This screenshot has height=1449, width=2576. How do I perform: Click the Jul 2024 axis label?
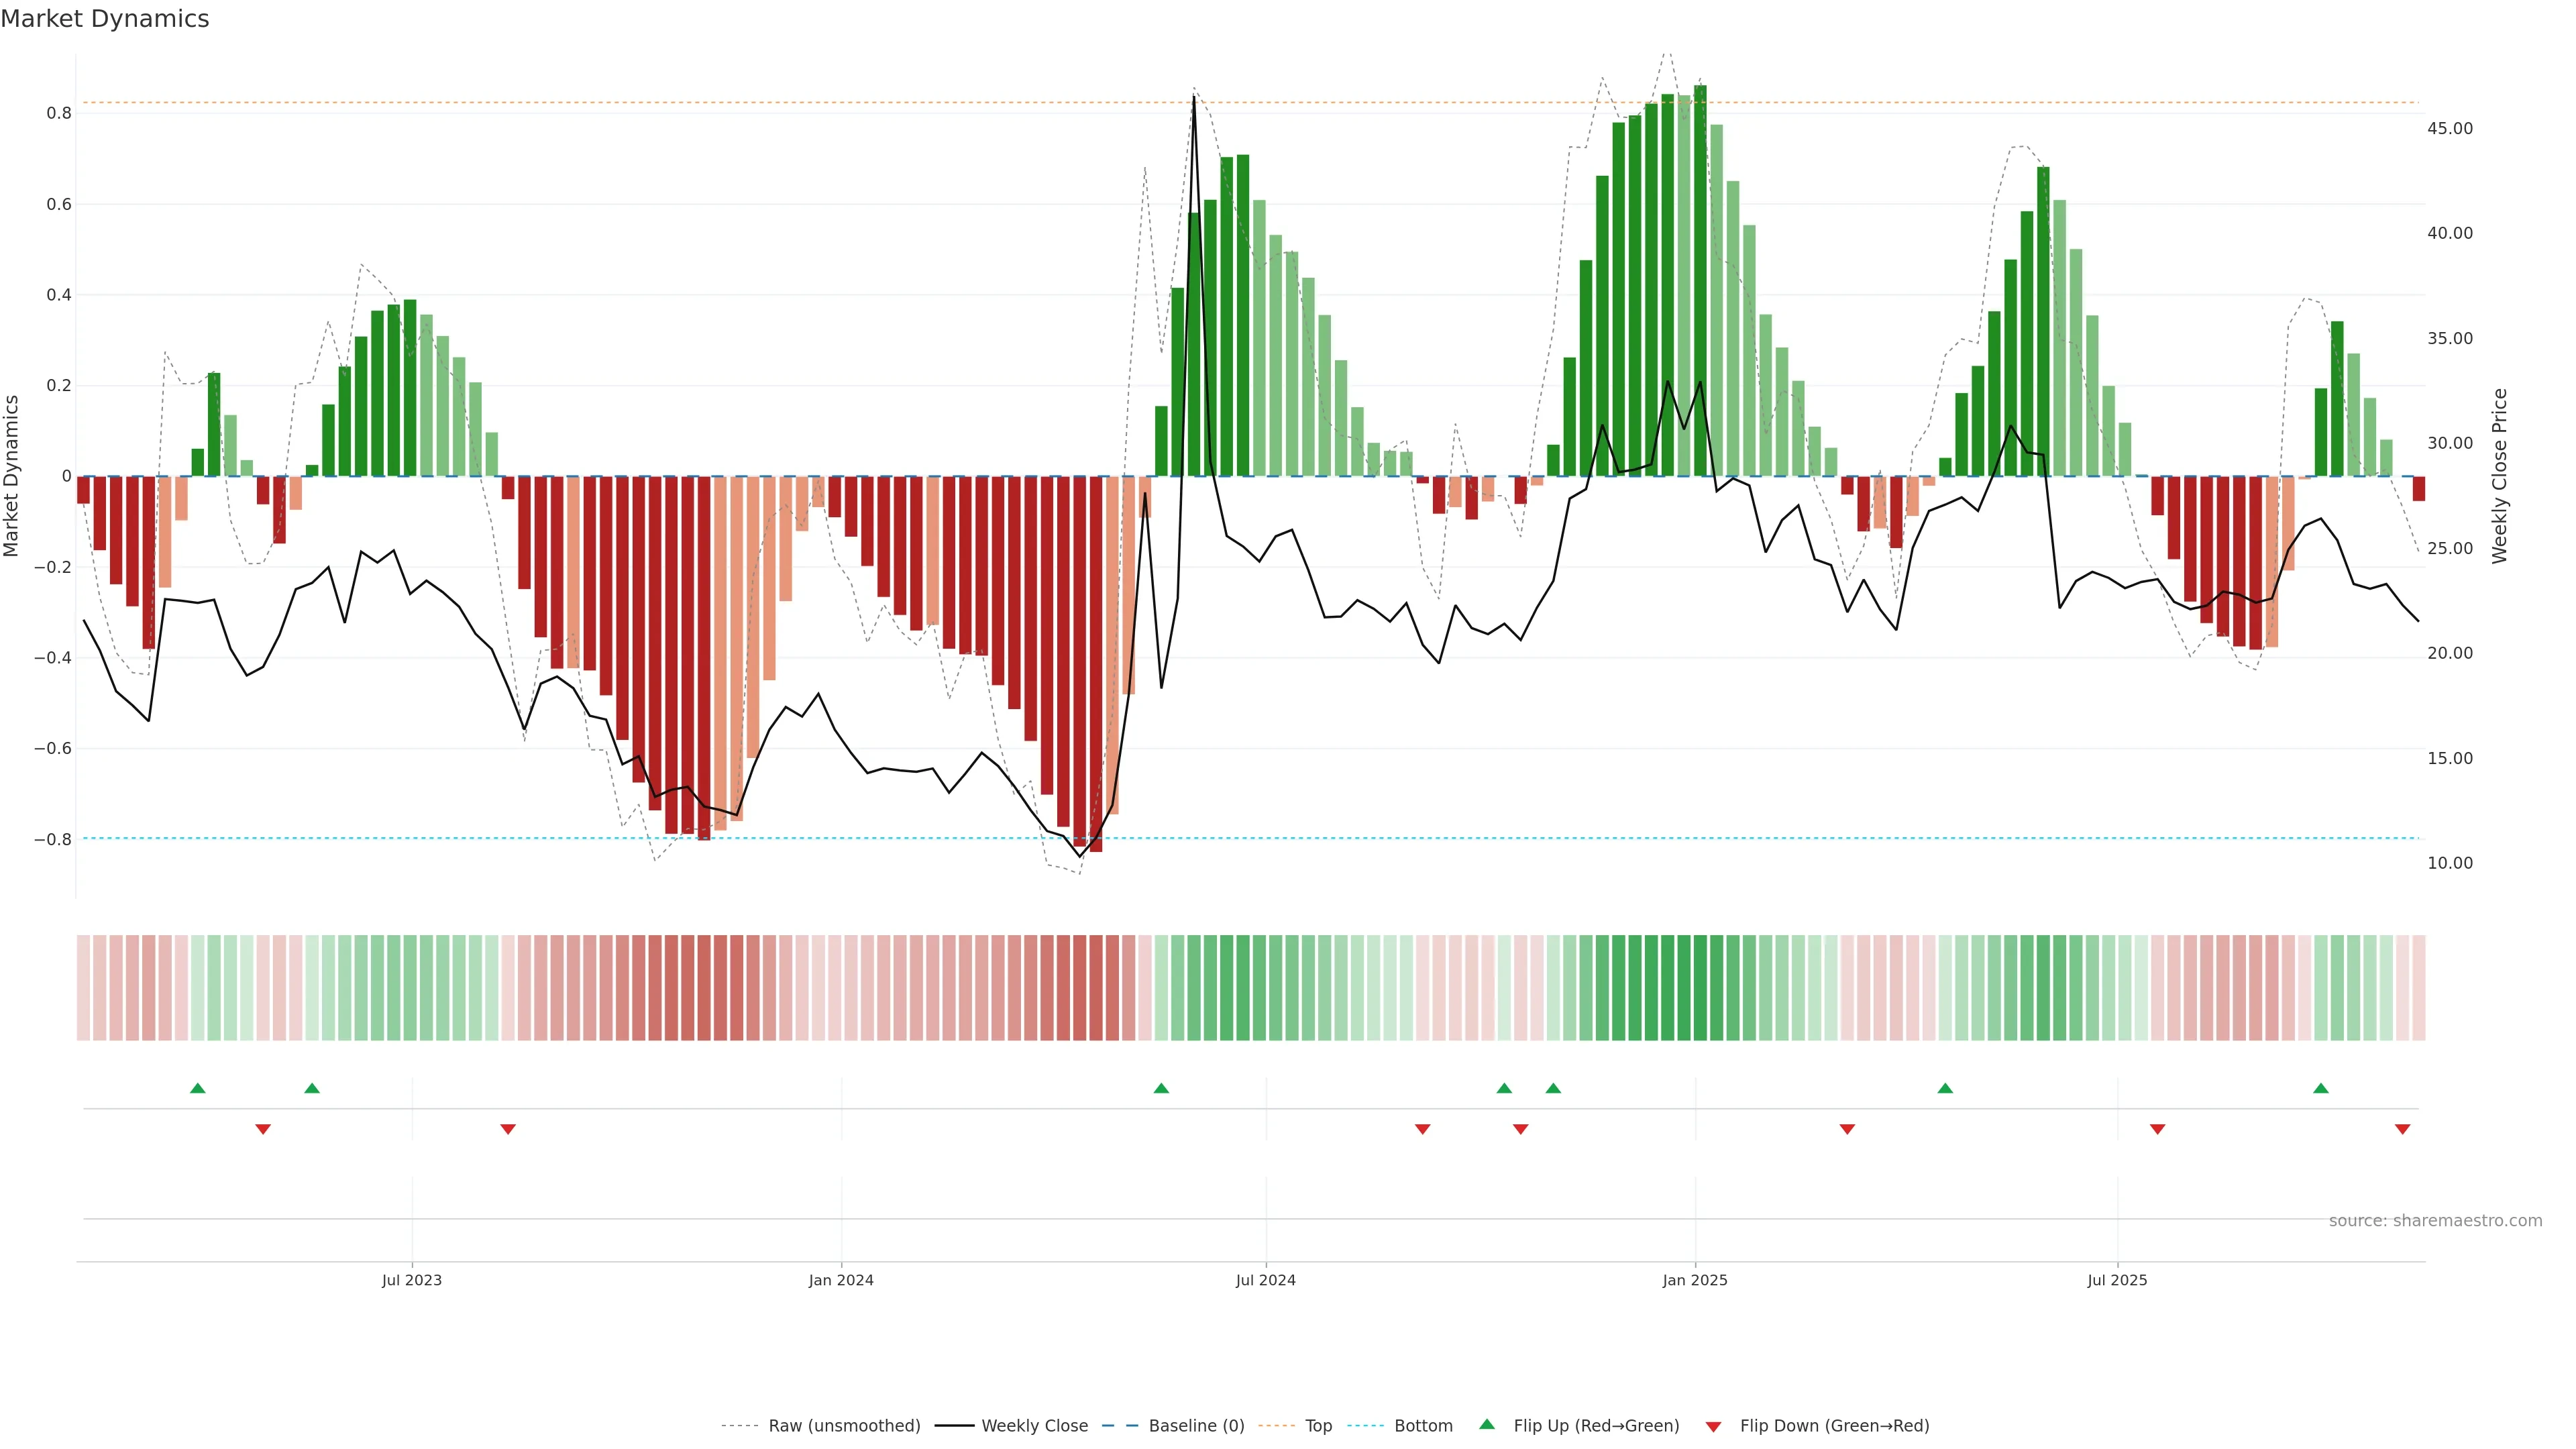pos(1265,1280)
